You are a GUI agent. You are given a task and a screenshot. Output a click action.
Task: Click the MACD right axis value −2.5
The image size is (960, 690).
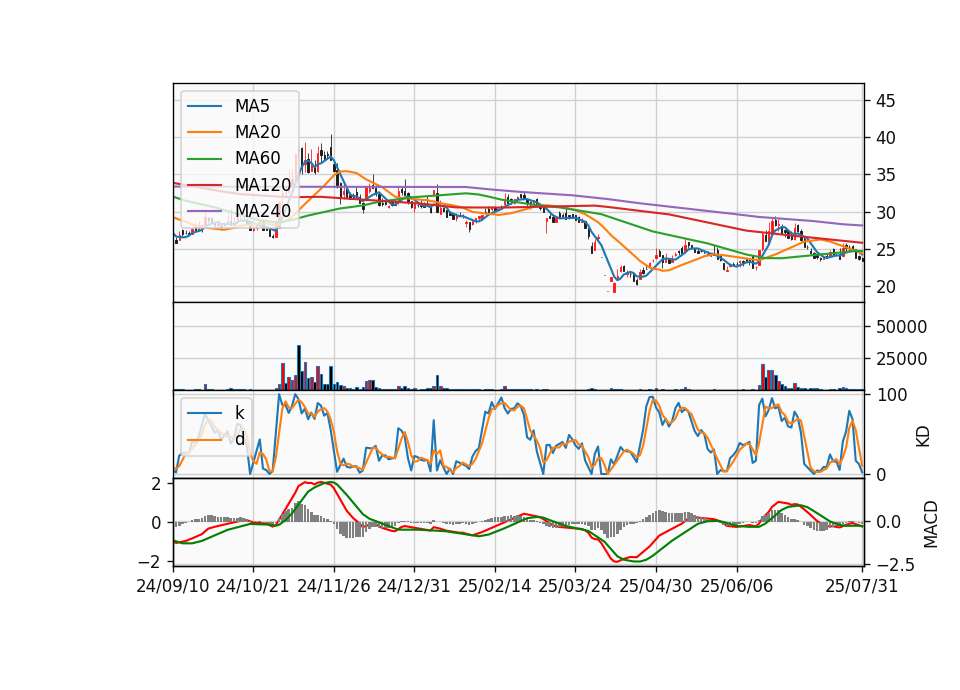[x=895, y=564]
